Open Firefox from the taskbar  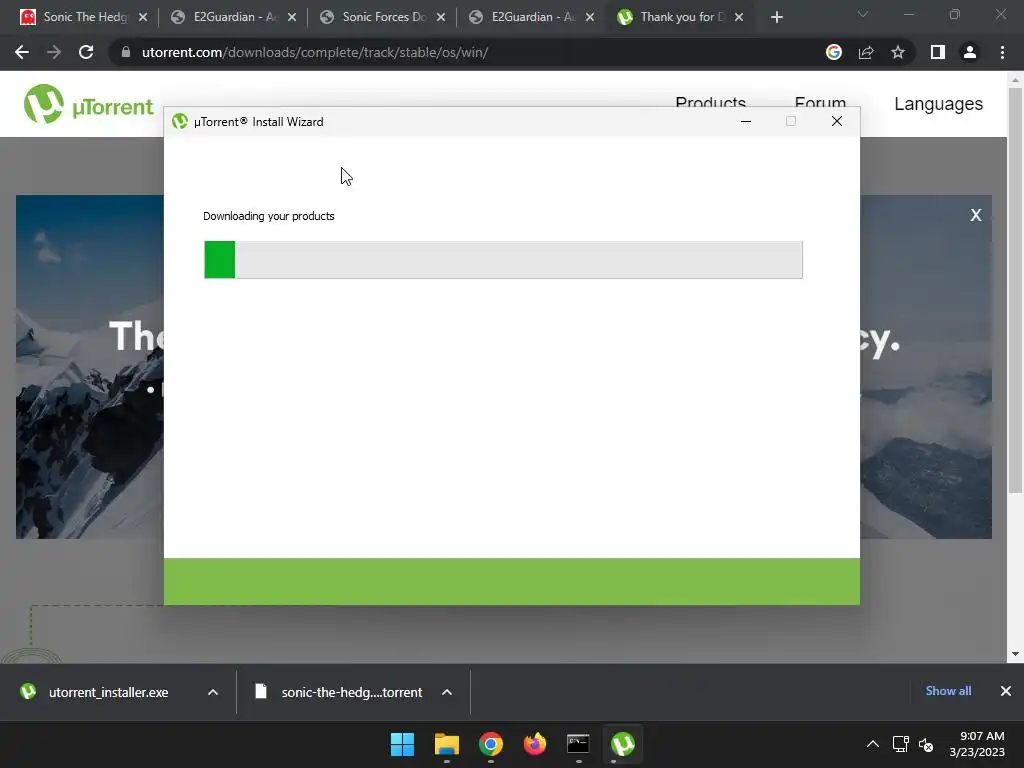[535, 744]
